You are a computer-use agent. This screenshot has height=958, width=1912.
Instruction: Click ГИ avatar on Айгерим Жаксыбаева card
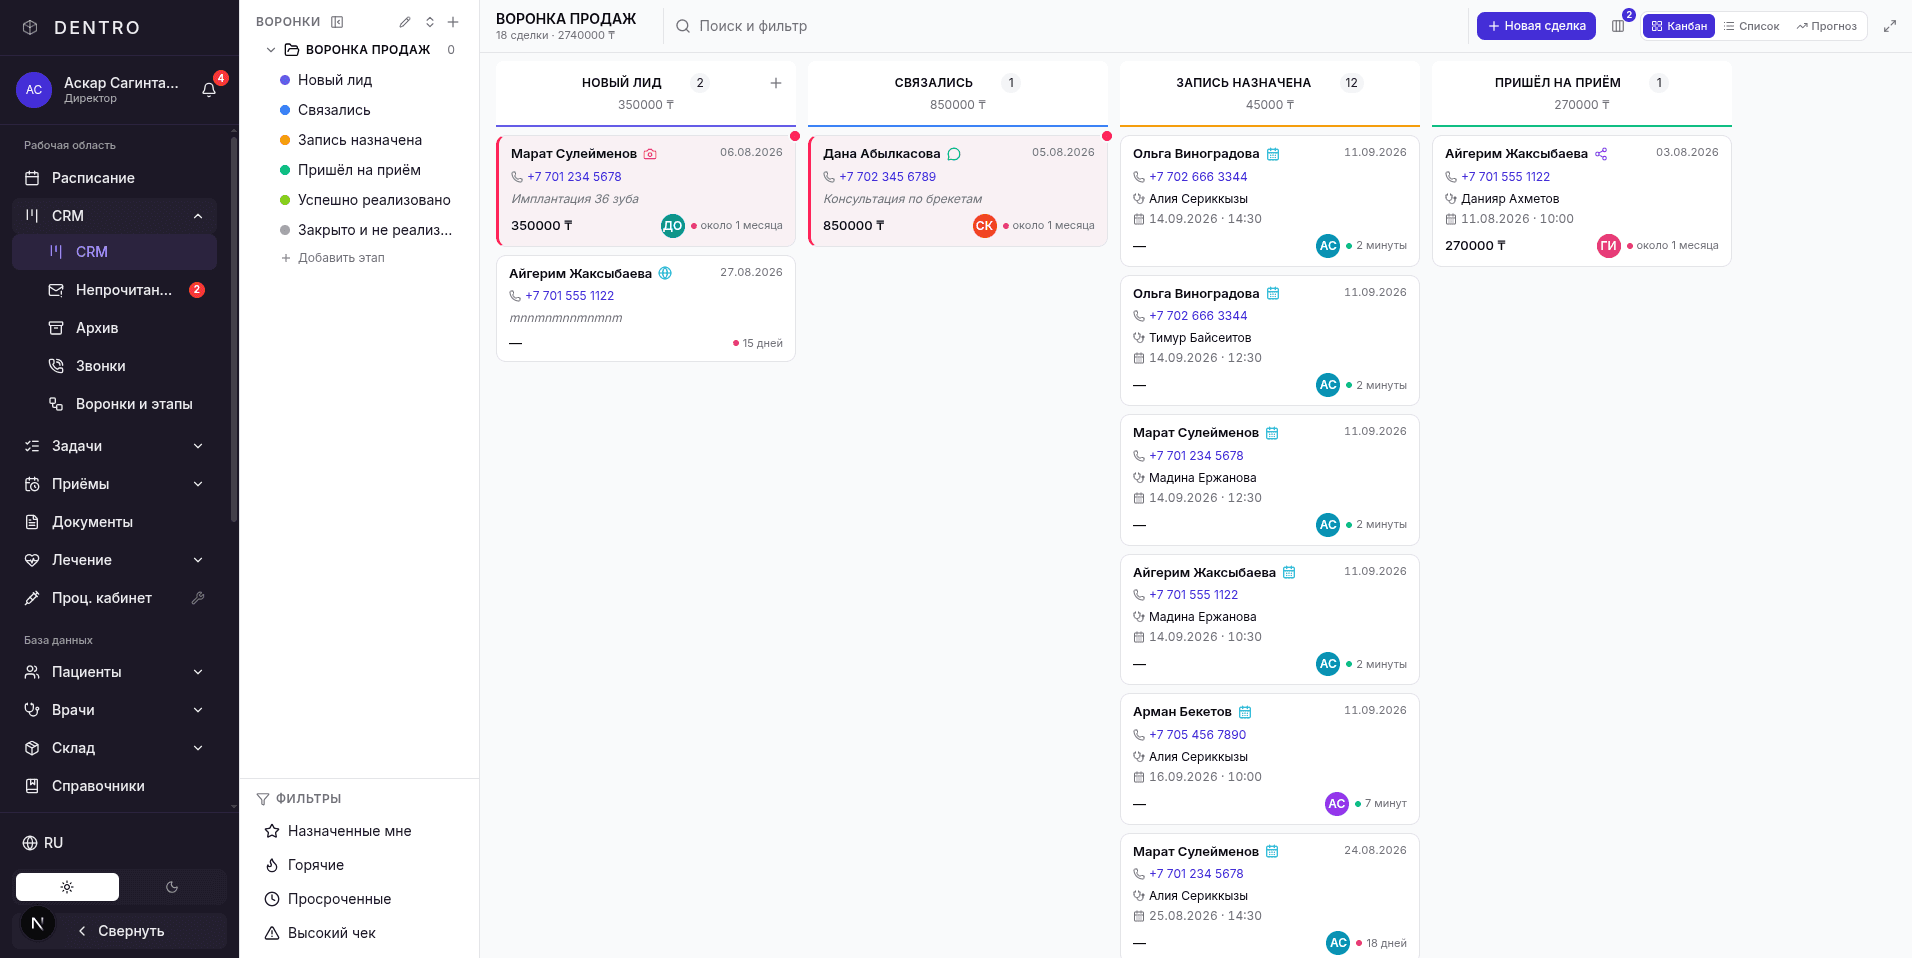point(1609,246)
